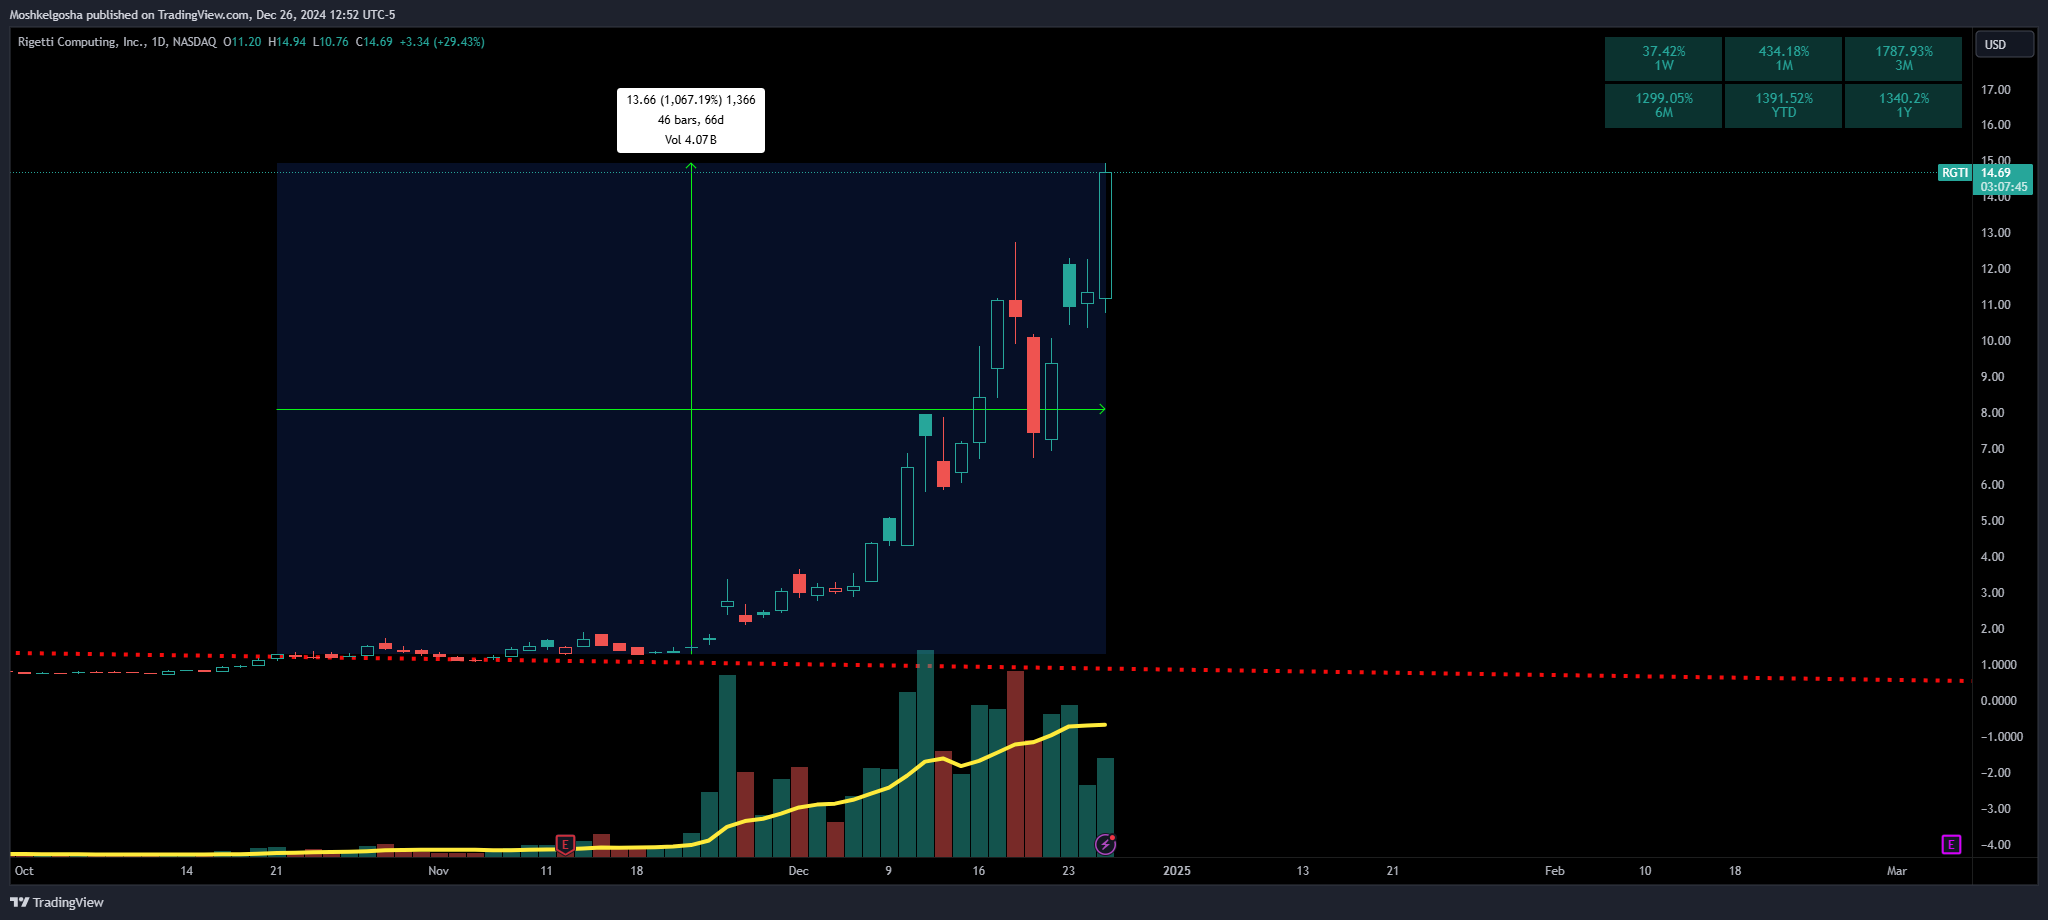
Task: Click the RGTI price label tag
Action: coord(1955,173)
